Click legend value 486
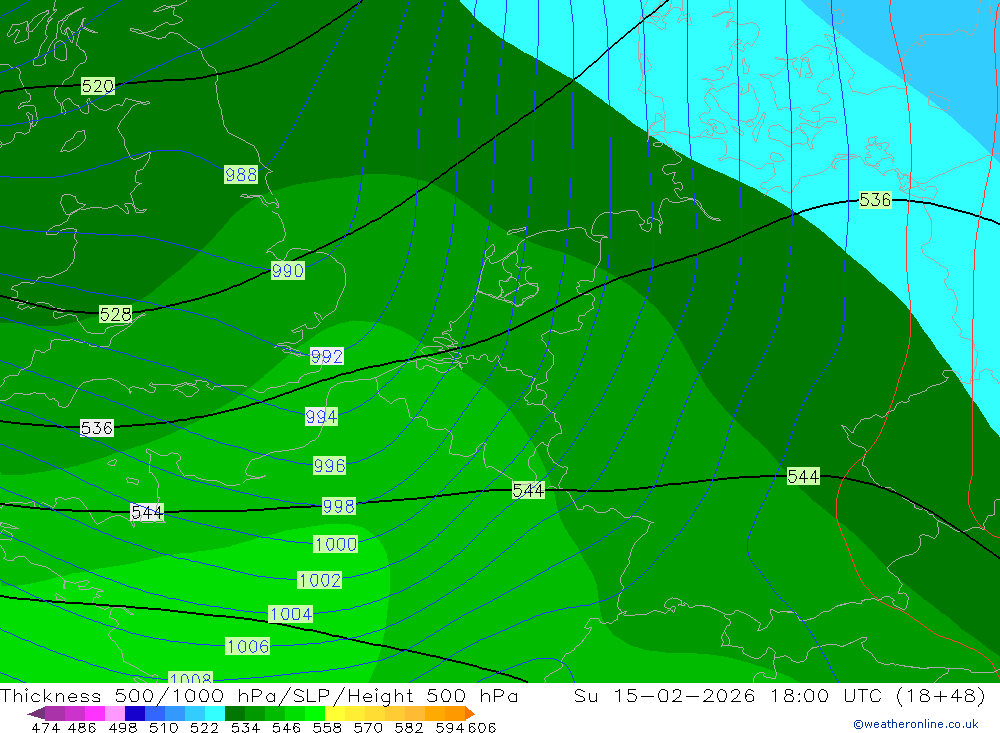The image size is (1000, 733). pos(82,728)
